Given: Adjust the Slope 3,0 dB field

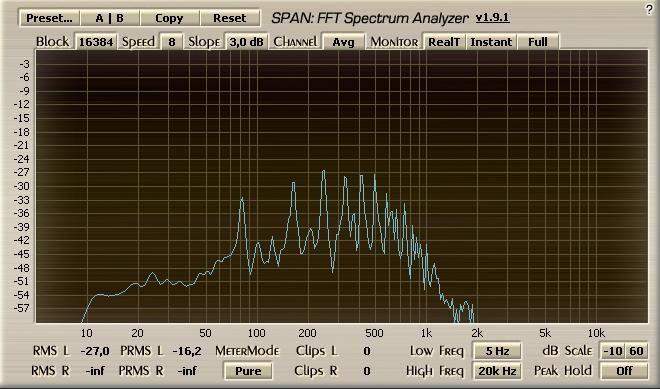Looking at the screenshot, I should tap(246, 42).
